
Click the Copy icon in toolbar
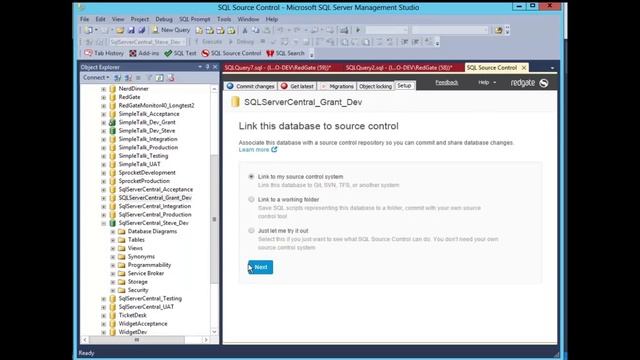pos(256,30)
